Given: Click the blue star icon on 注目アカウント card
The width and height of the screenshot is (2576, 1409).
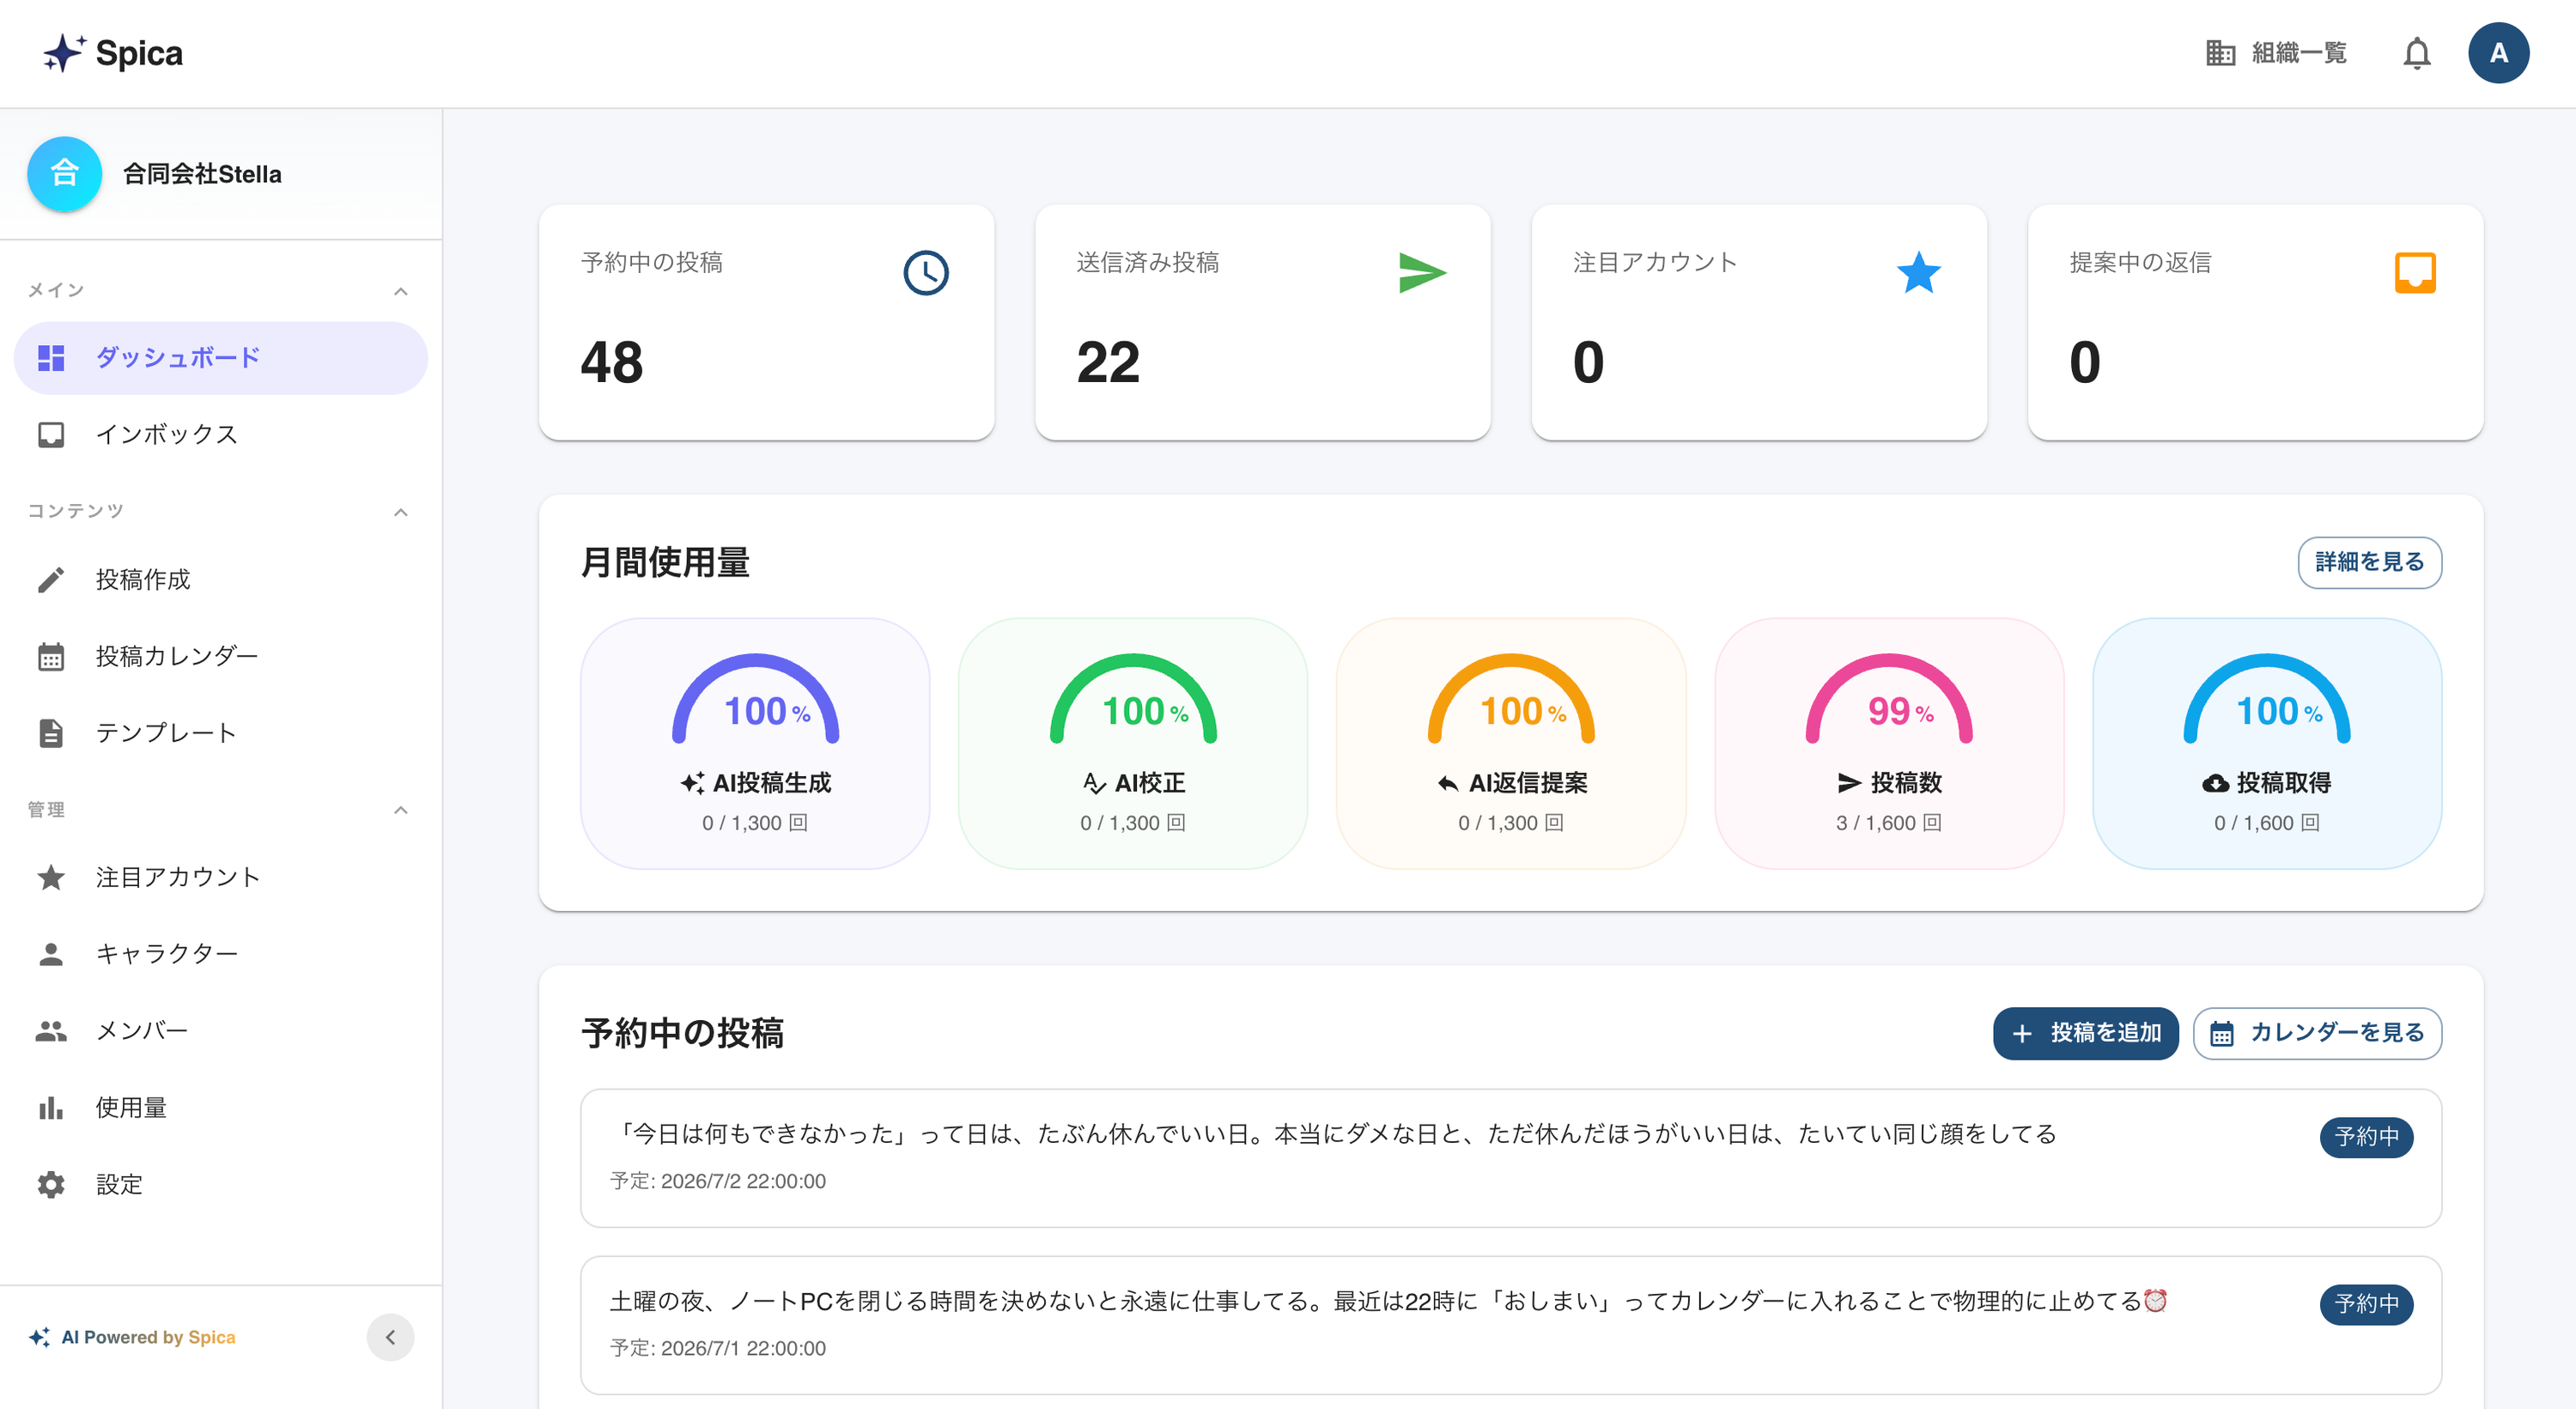Looking at the screenshot, I should [1918, 272].
